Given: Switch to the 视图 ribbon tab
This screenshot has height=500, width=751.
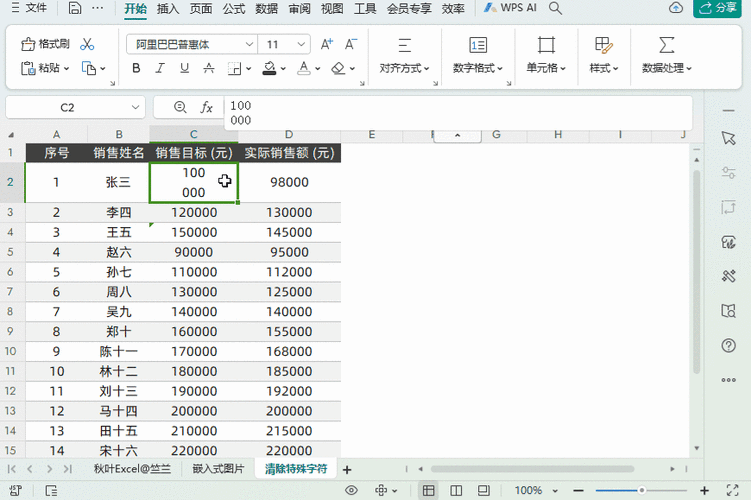Looking at the screenshot, I should point(332,8).
